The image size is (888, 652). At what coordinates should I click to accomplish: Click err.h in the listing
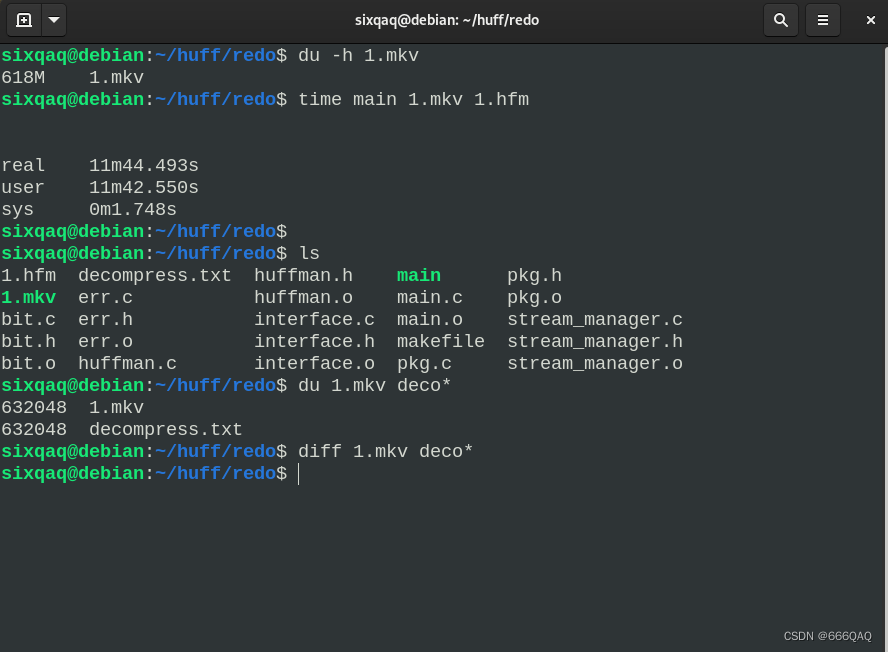[105, 319]
